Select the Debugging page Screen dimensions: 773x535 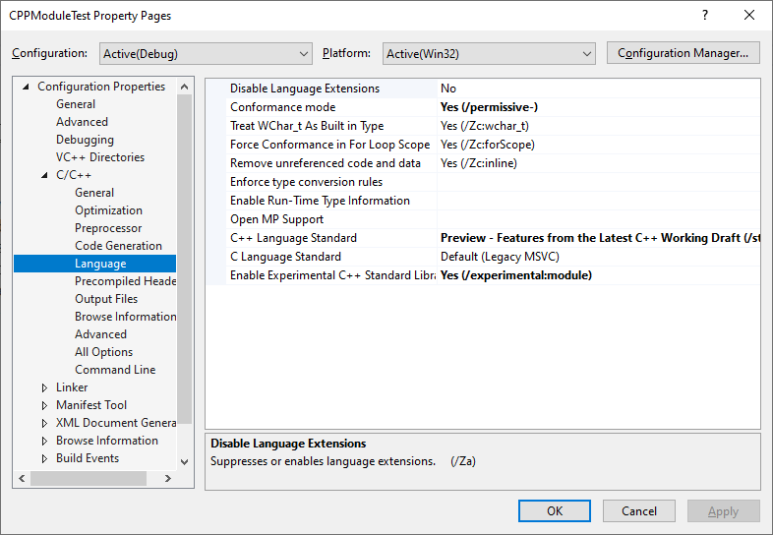pos(85,140)
